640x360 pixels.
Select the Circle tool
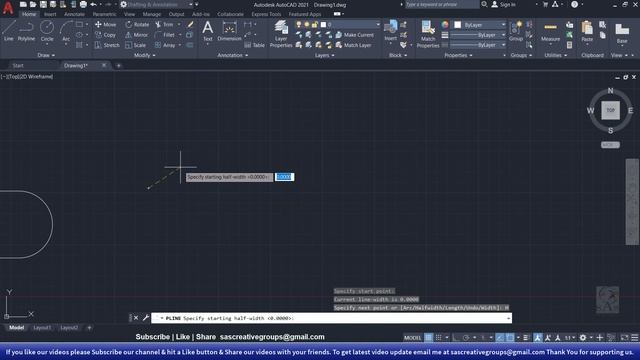click(47, 31)
